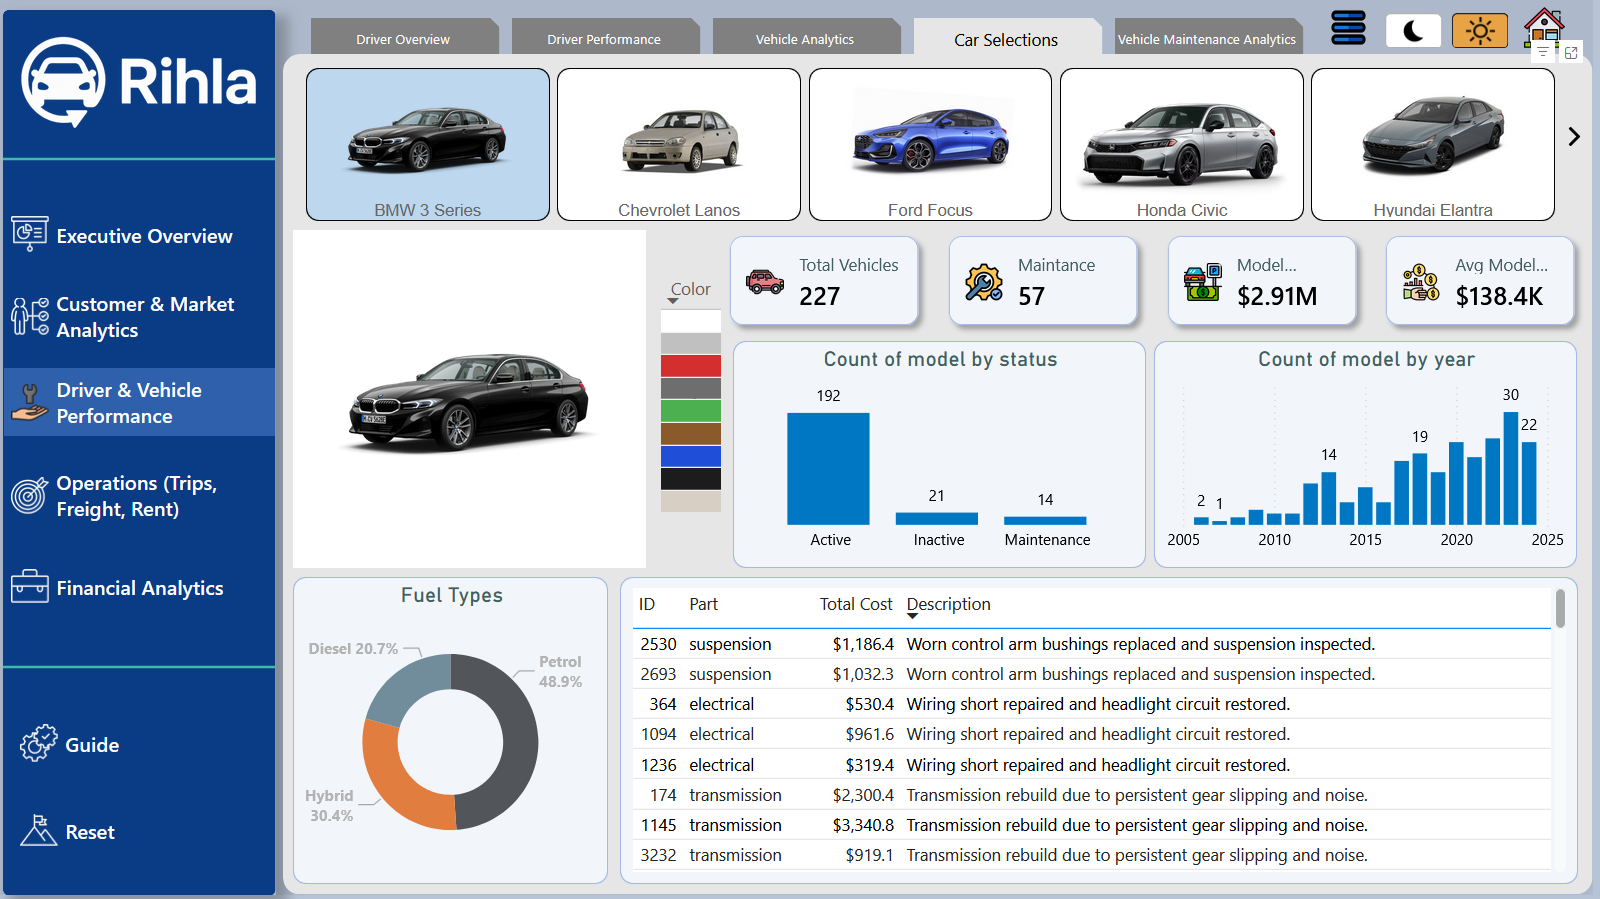Screen dimensions: 1600x899
Task: Click the focus mode expand icon
Action: [x=1571, y=52]
